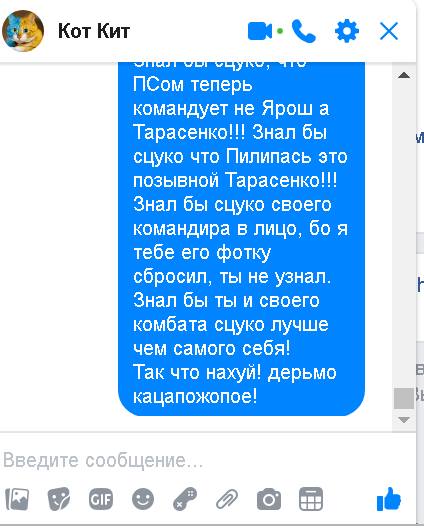Click the gray scrollbar thumb
424x529 pixels.
click(x=404, y=398)
